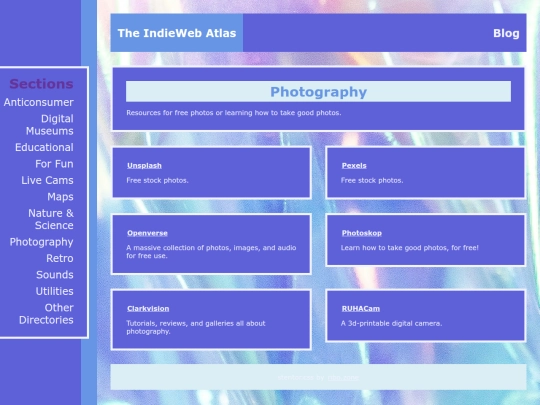This screenshot has height=405, width=540.
Task: Visit the Openverse link
Action: (x=147, y=233)
